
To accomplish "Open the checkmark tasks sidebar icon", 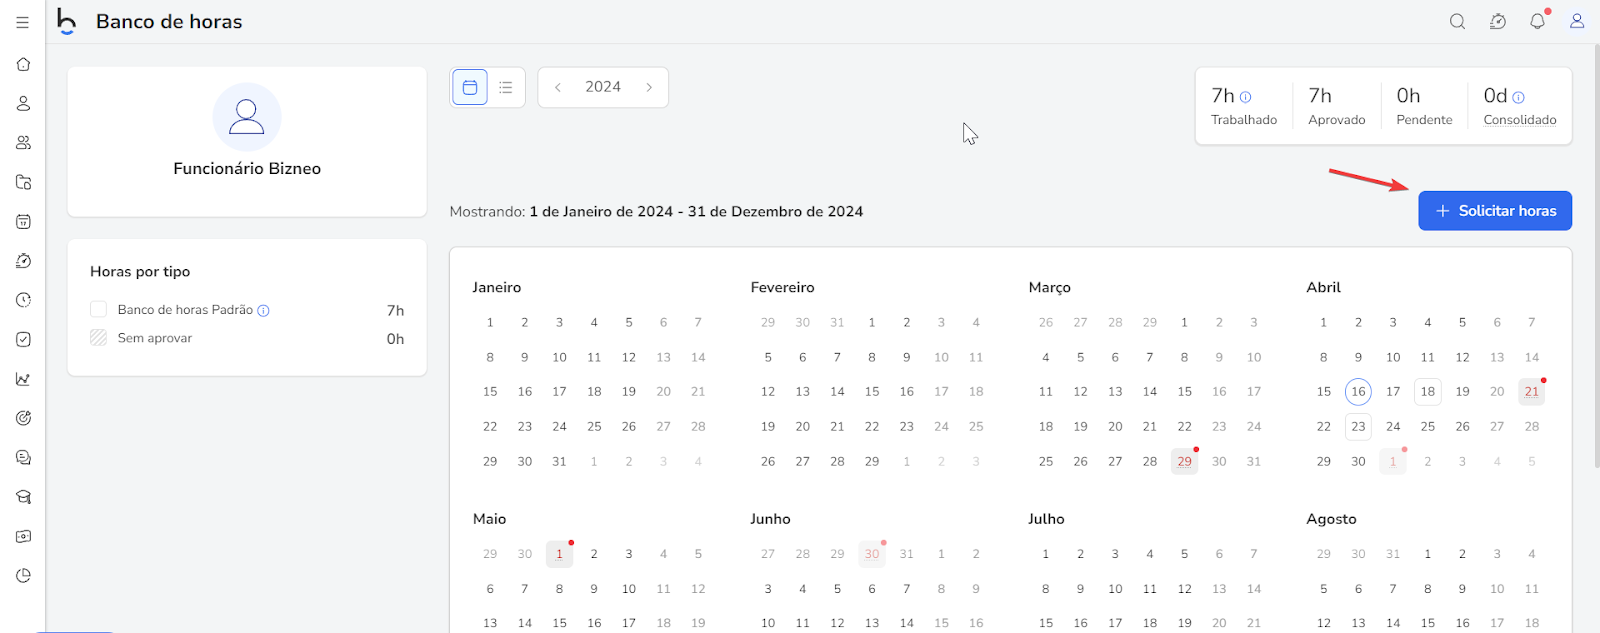I will [23, 339].
